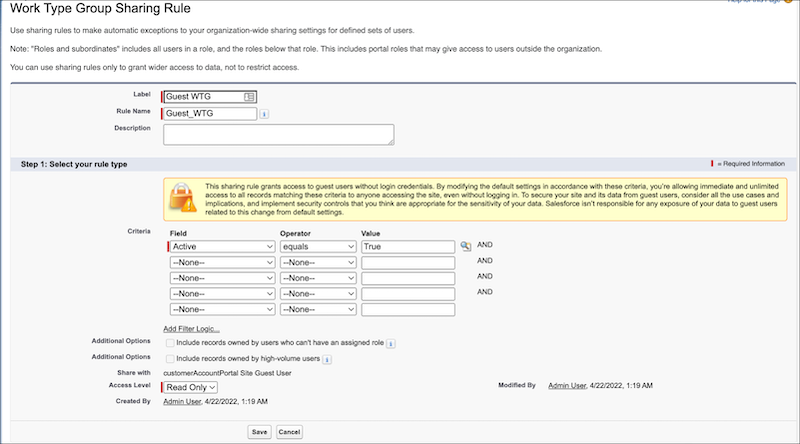The width and height of the screenshot is (800, 444).
Task: Click the info icon for high-volume users option
Action: click(327, 359)
